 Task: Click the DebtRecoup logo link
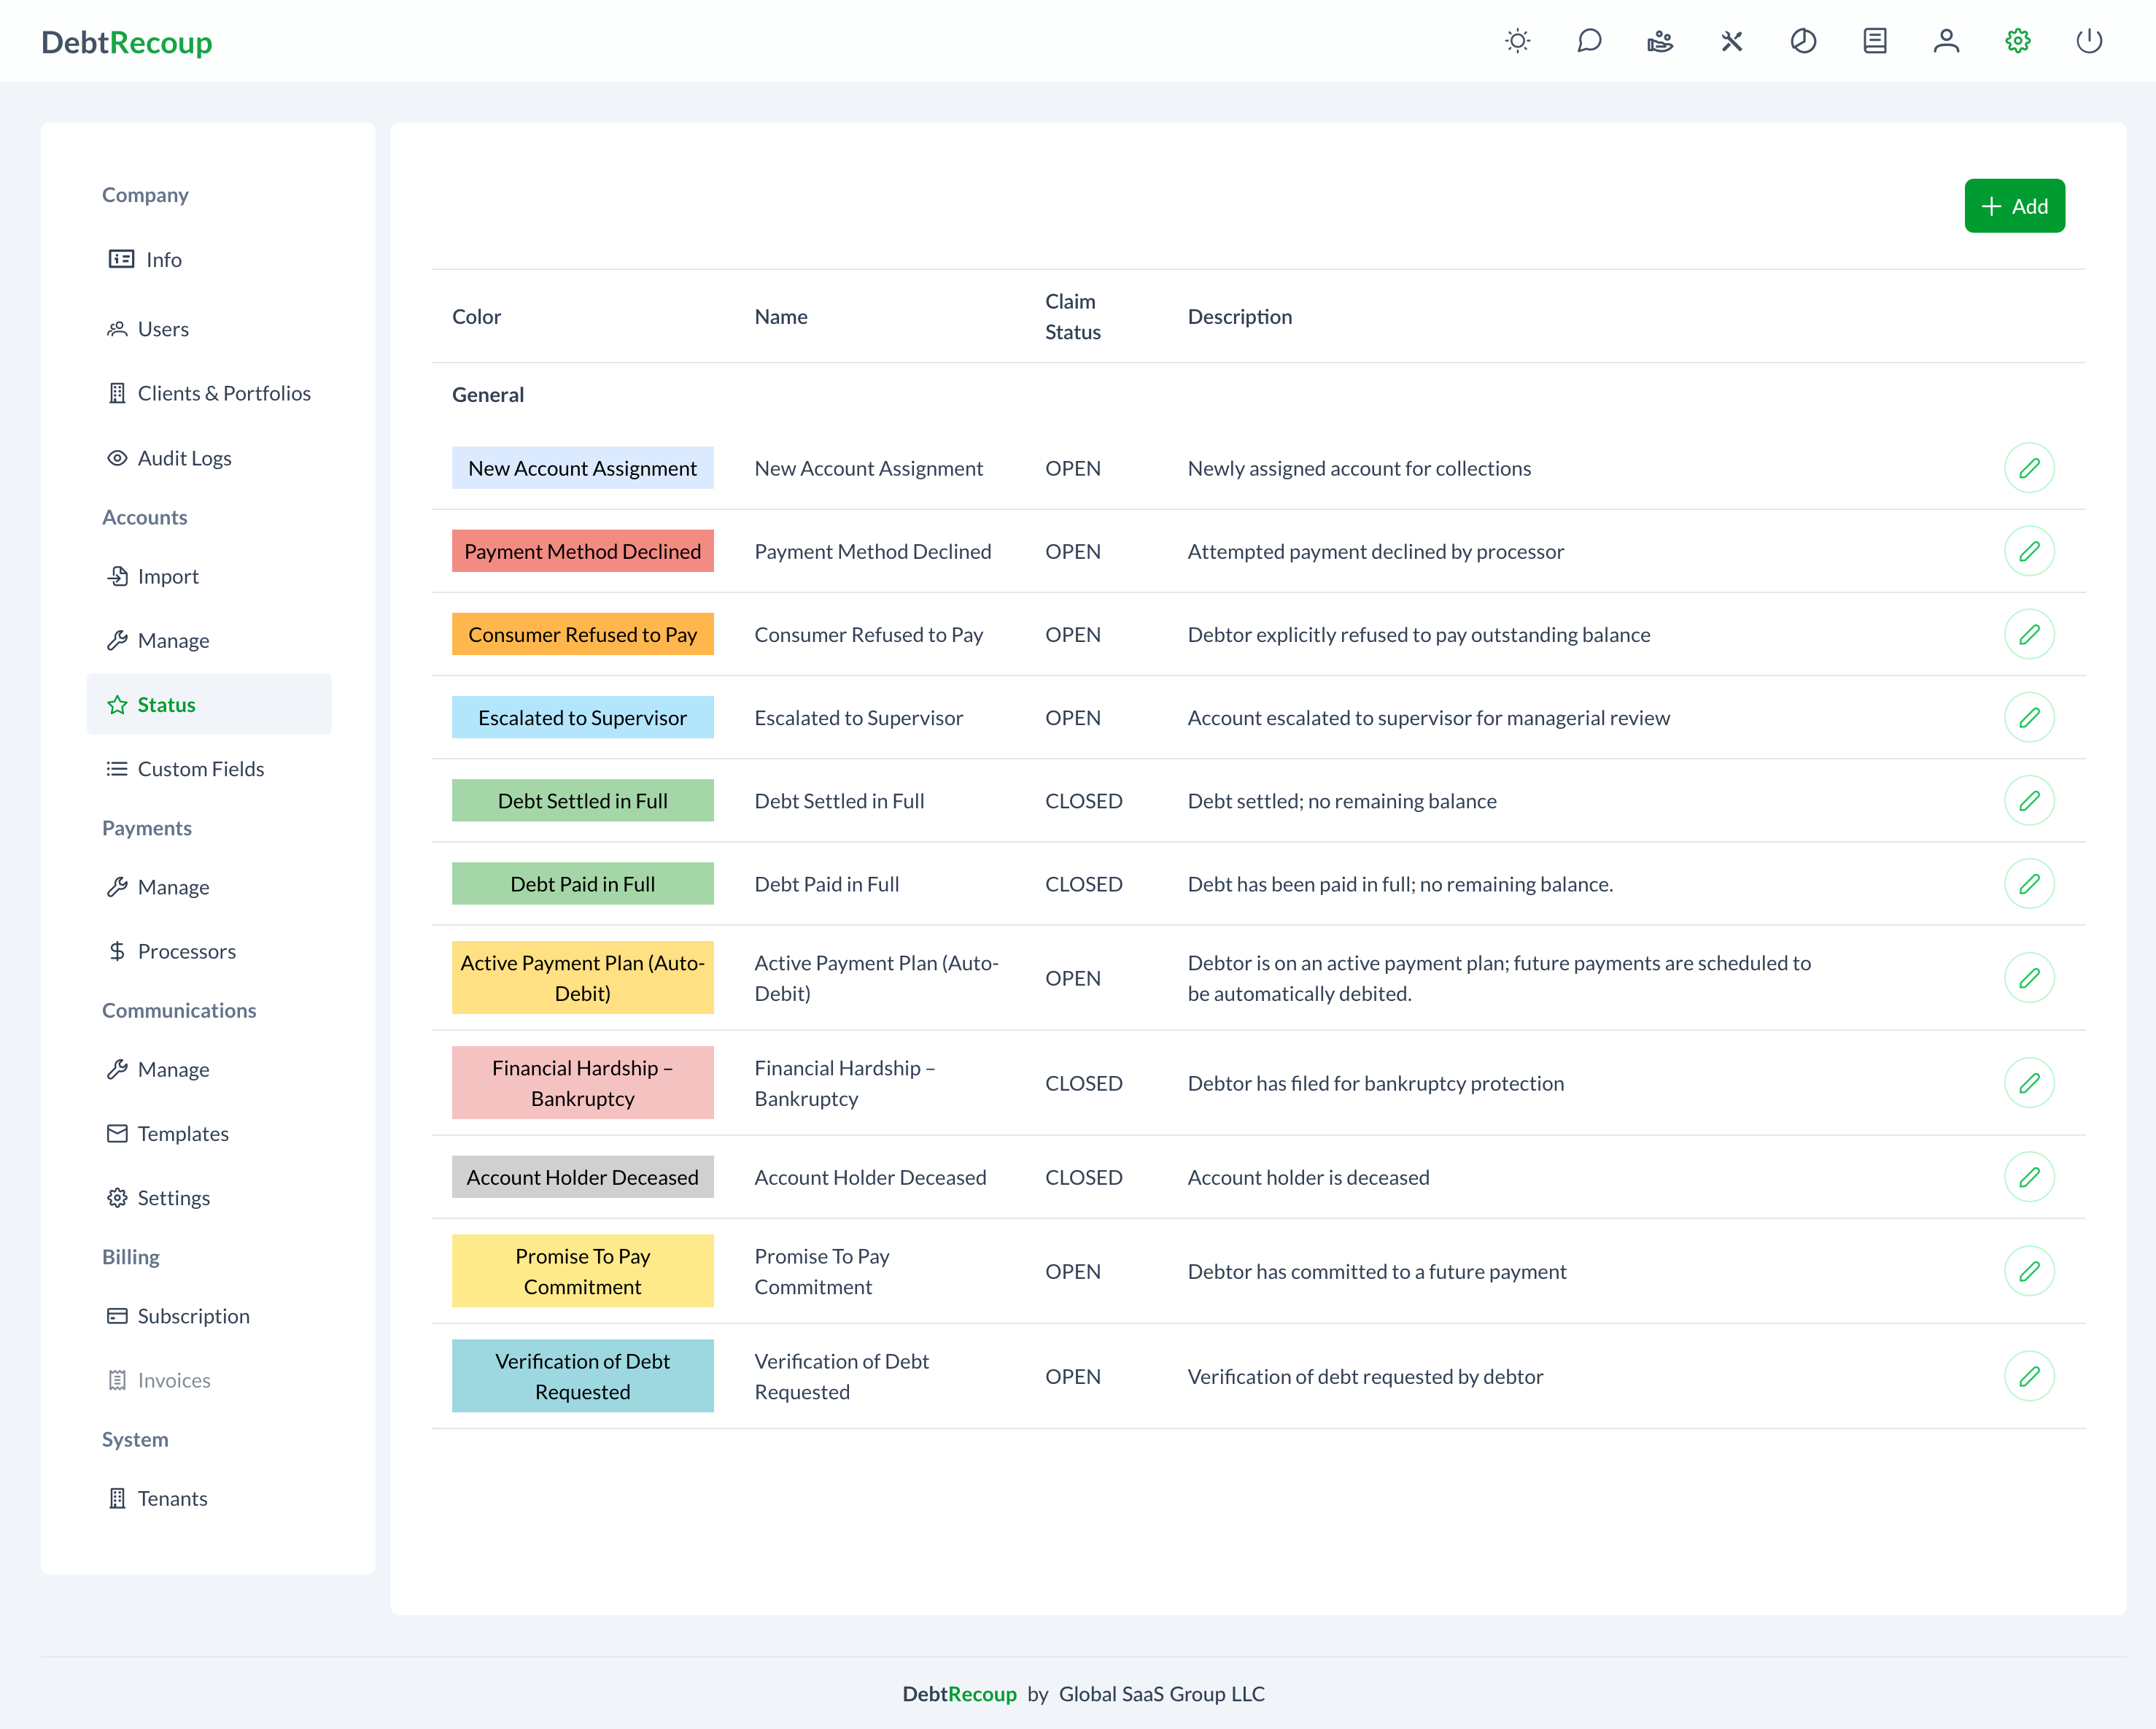127,42
